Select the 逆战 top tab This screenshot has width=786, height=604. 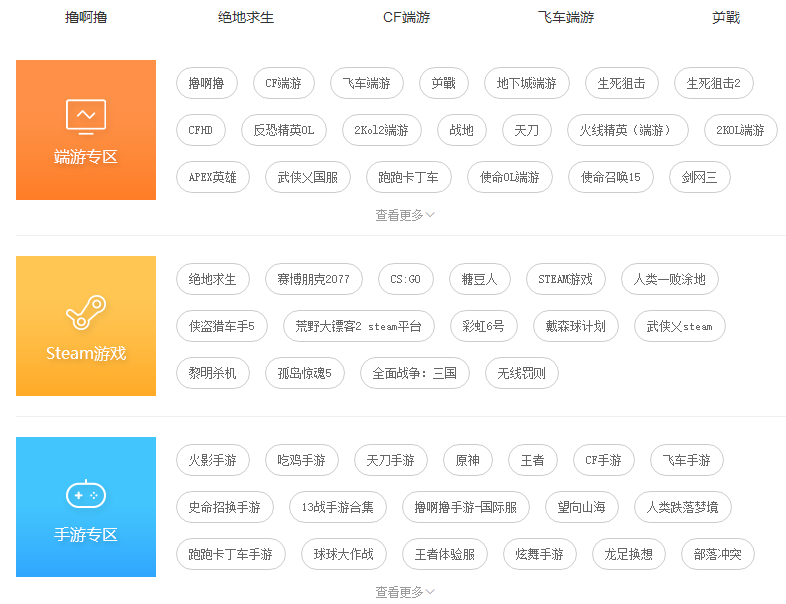pyautogui.click(x=726, y=18)
